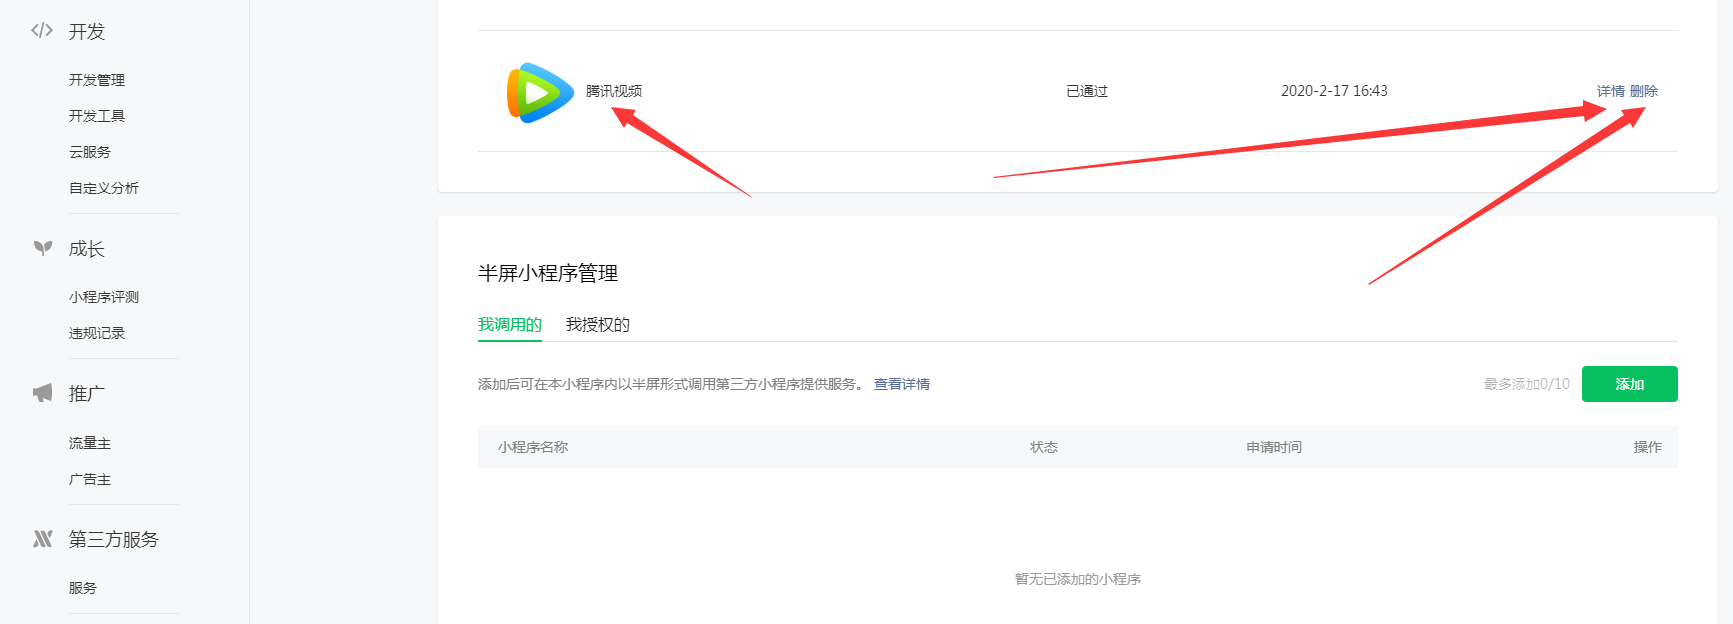The image size is (1733, 624).
Task: Open 自定义分析 menu item
Action: coord(104,188)
